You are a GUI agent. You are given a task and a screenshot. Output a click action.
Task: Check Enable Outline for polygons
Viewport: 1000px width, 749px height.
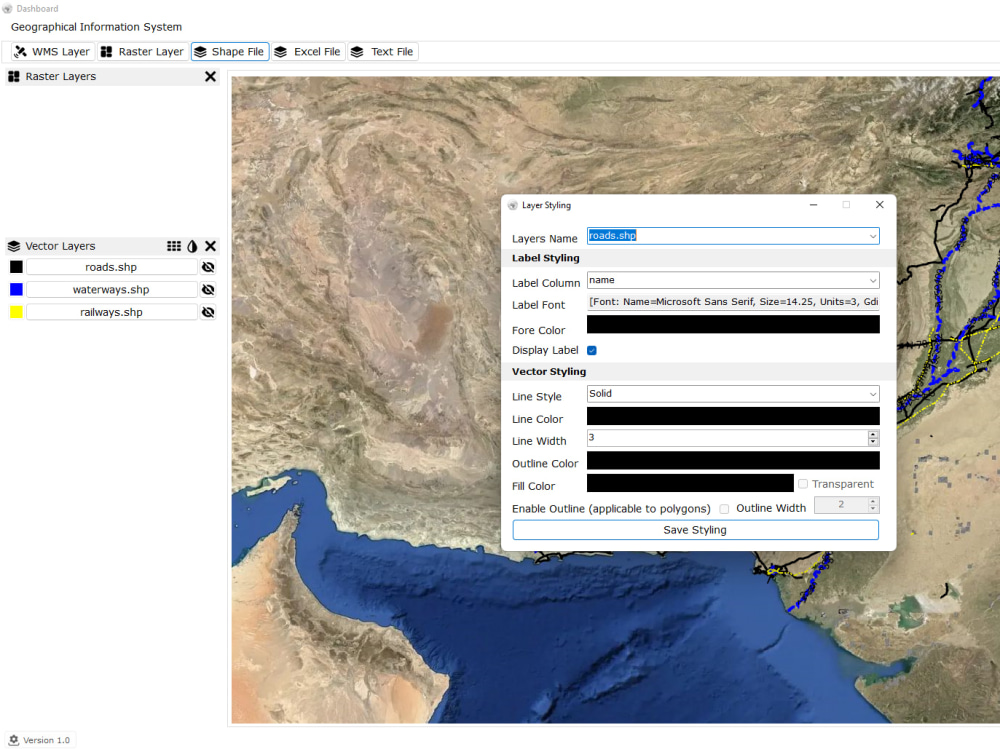point(724,509)
